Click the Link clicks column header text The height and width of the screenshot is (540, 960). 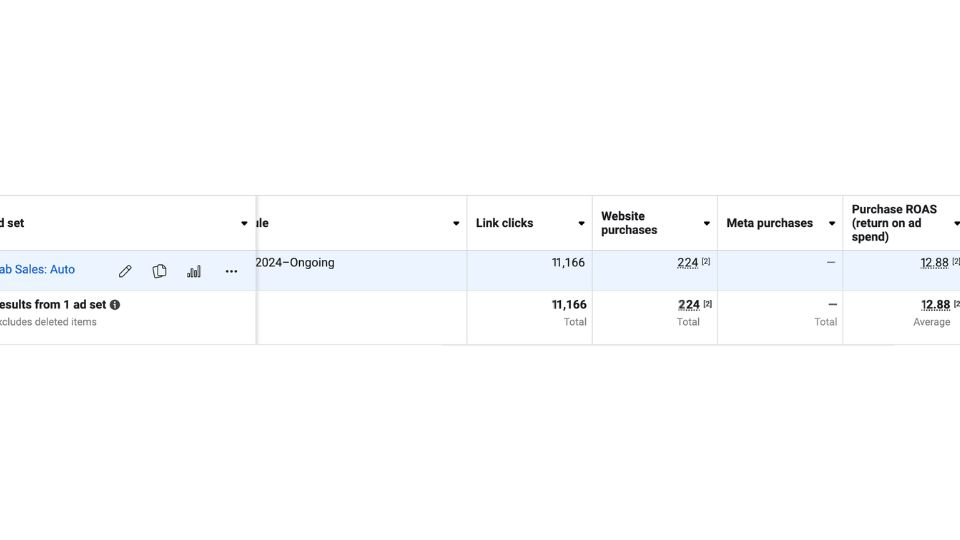(504, 223)
